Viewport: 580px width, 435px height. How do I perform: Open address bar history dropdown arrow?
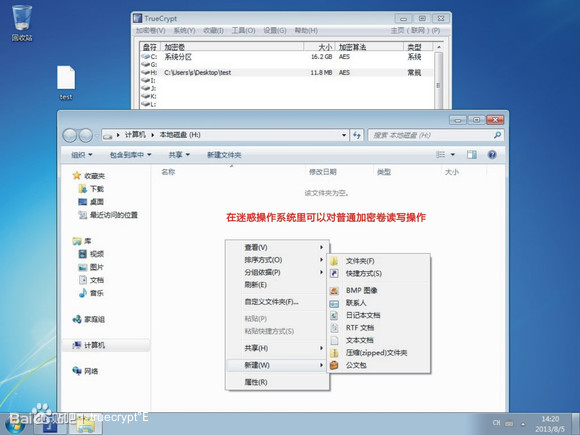click(x=344, y=135)
